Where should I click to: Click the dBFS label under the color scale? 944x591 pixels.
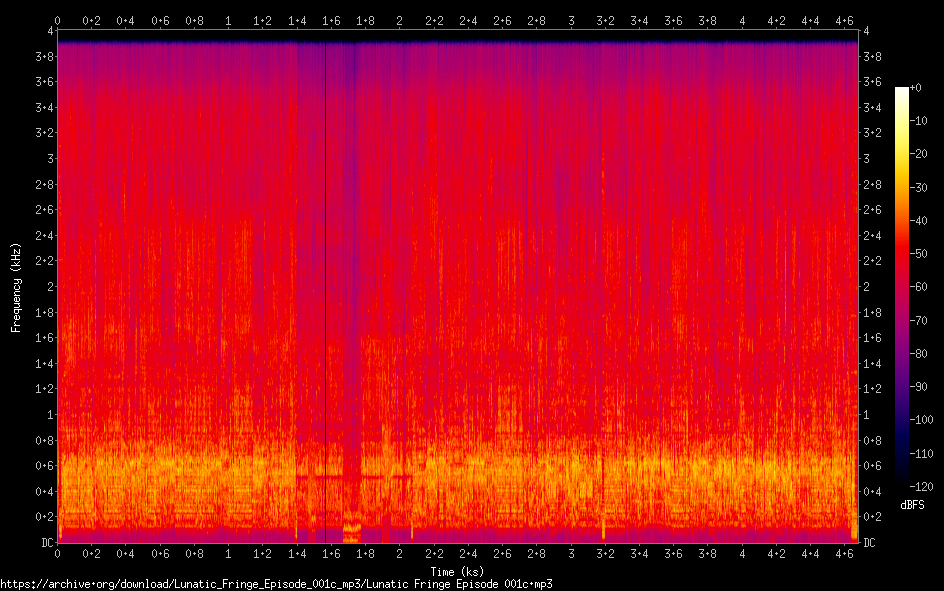[911, 505]
